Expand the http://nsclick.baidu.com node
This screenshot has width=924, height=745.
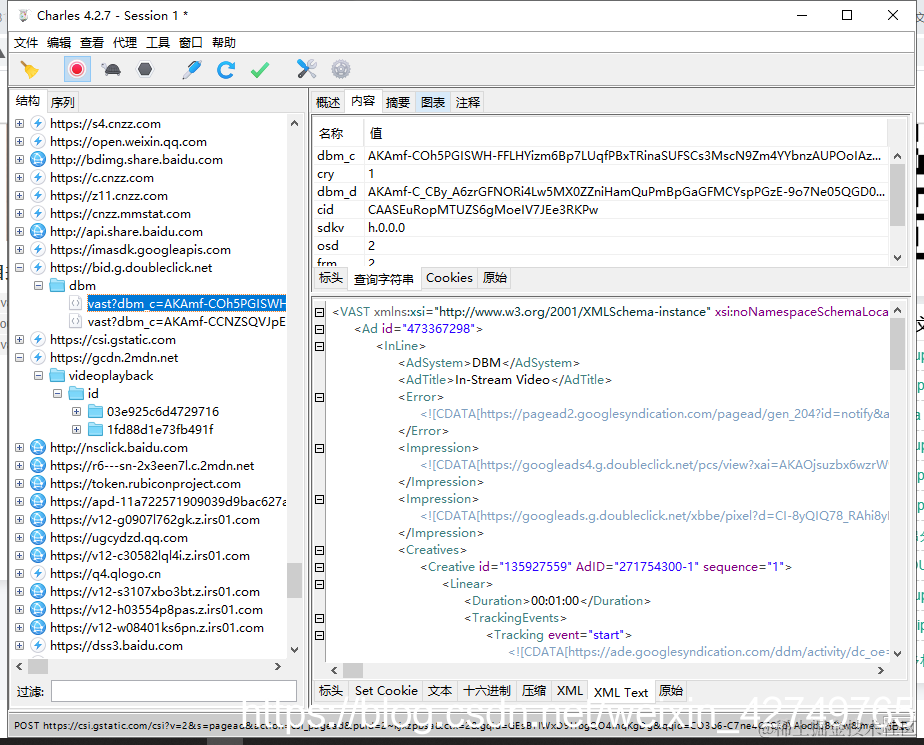(x=19, y=447)
